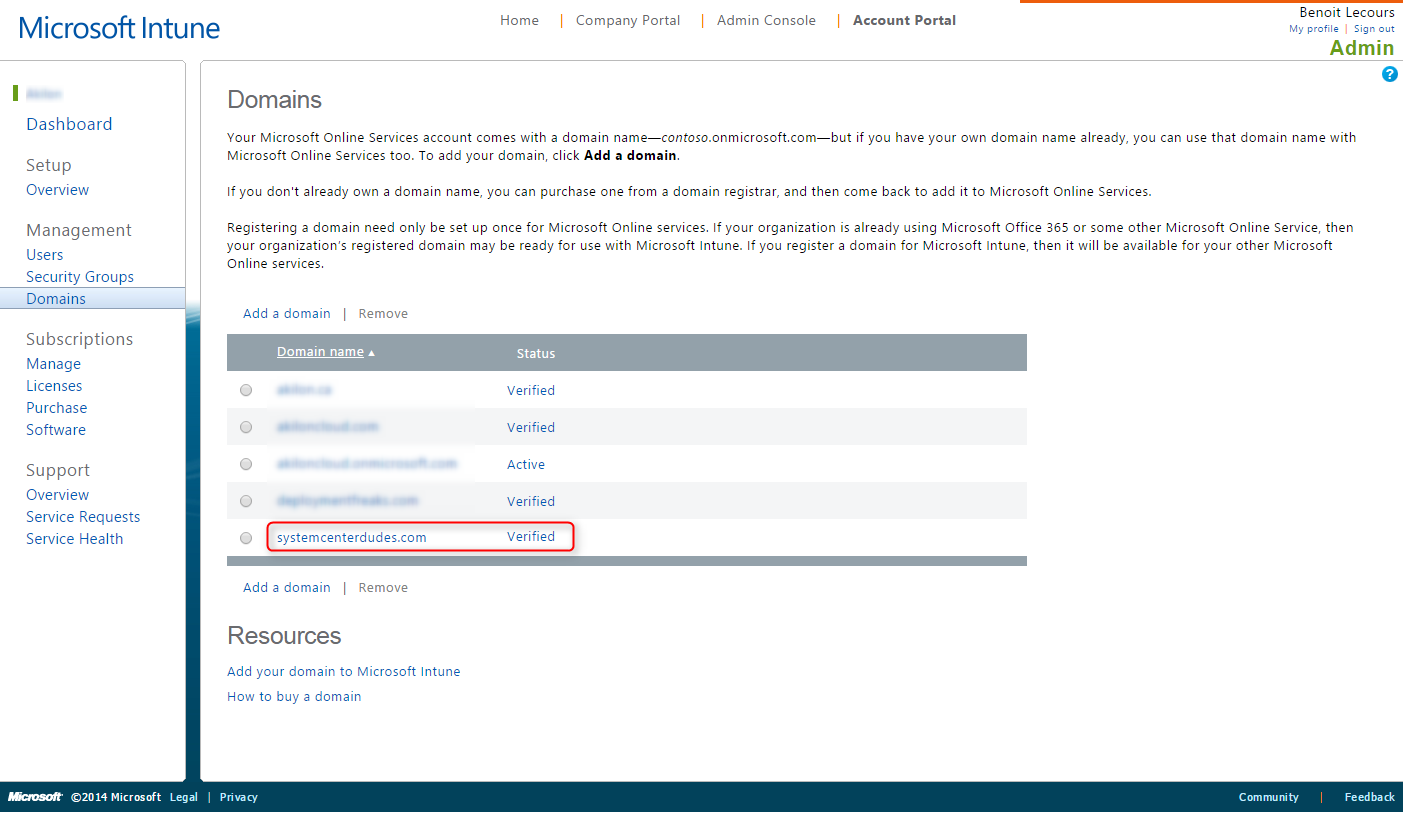The image size is (1403, 813).
Task: Go to Users under Management
Action: click(44, 255)
